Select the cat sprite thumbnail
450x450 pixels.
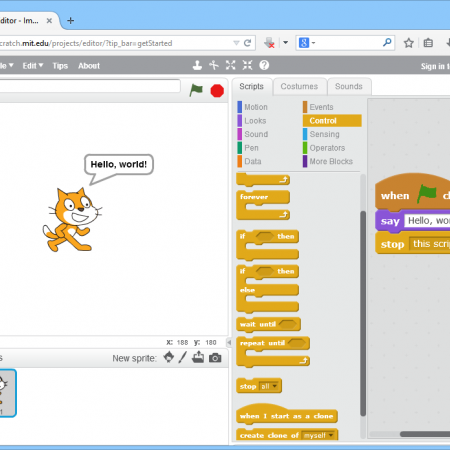[7, 393]
